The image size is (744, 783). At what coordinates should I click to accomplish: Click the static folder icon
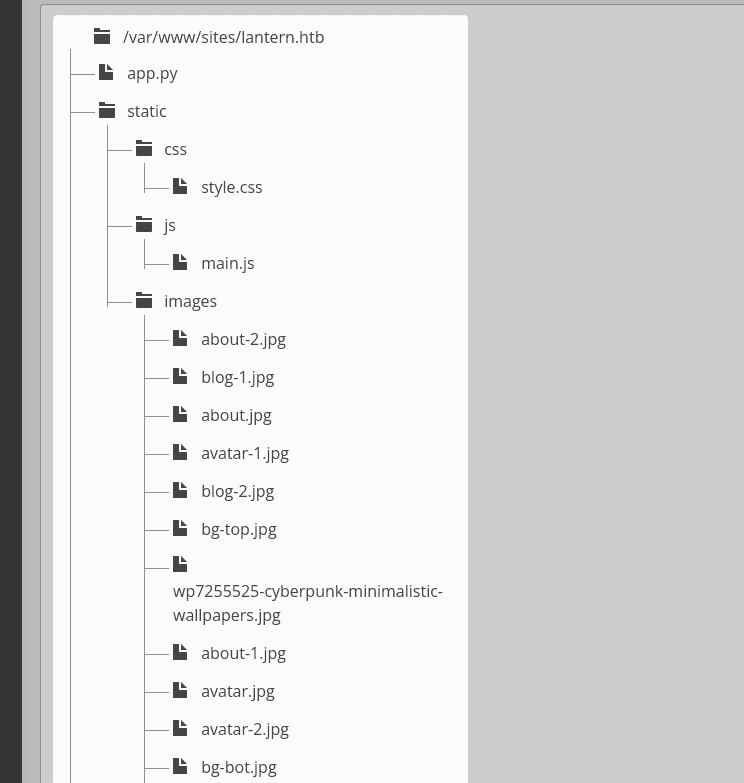pyautogui.click(x=107, y=110)
